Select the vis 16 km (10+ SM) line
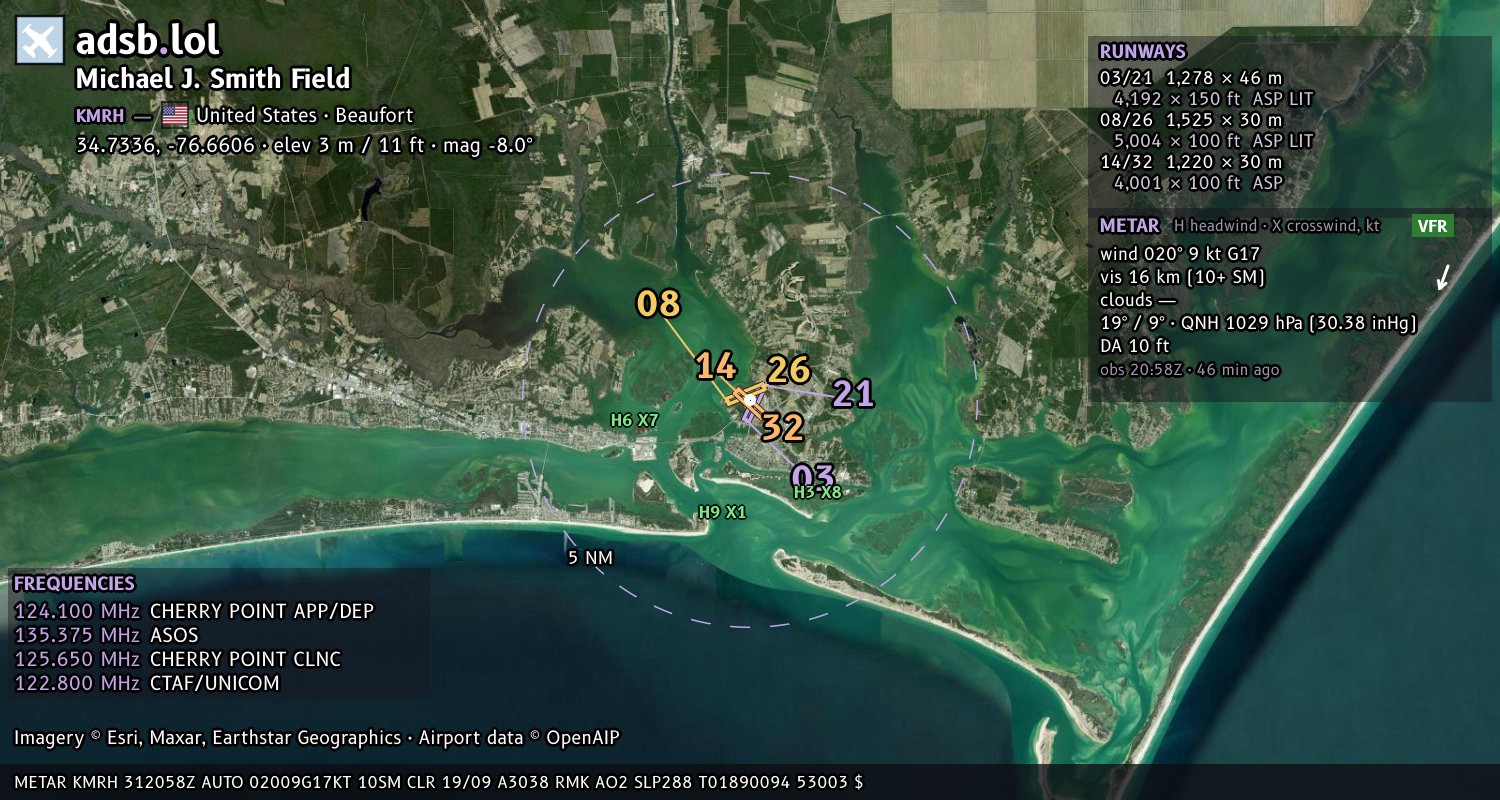This screenshot has width=1500, height=800. 1183,277
